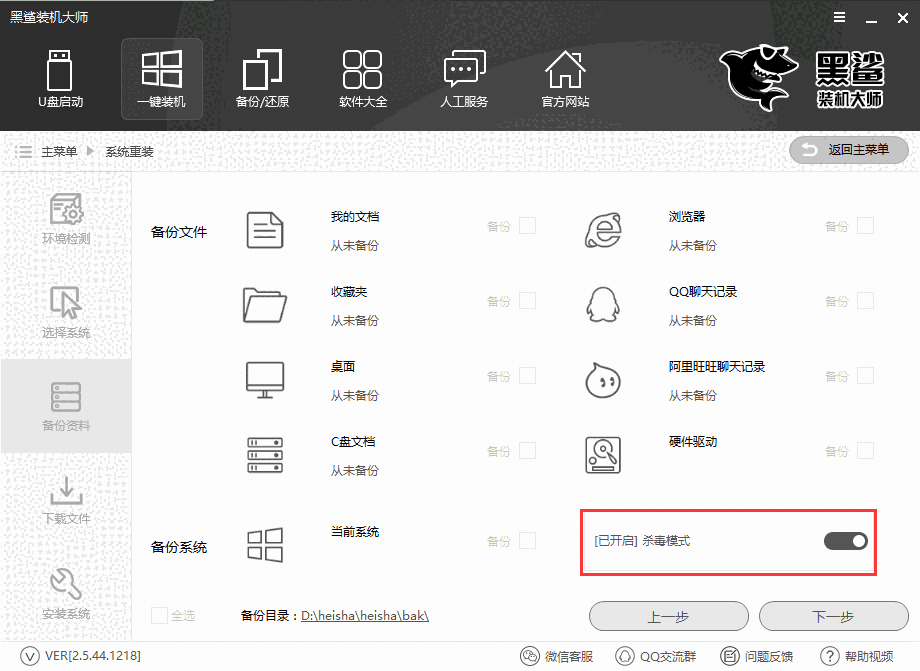Open the hamburger menu at top right
This screenshot has height=671, width=920.
pyautogui.click(x=838, y=17)
